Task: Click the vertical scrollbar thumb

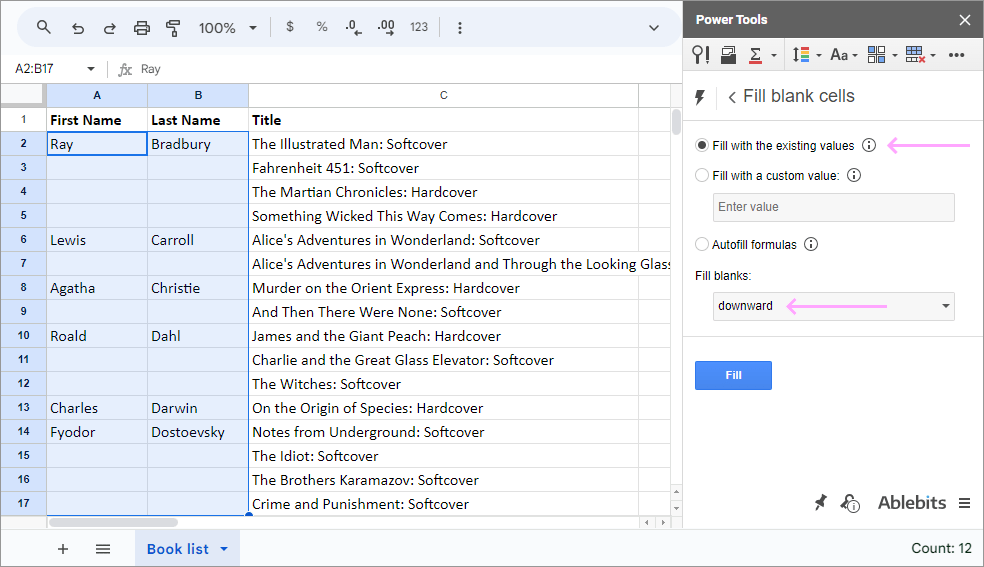Action: (x=676, y=122)
